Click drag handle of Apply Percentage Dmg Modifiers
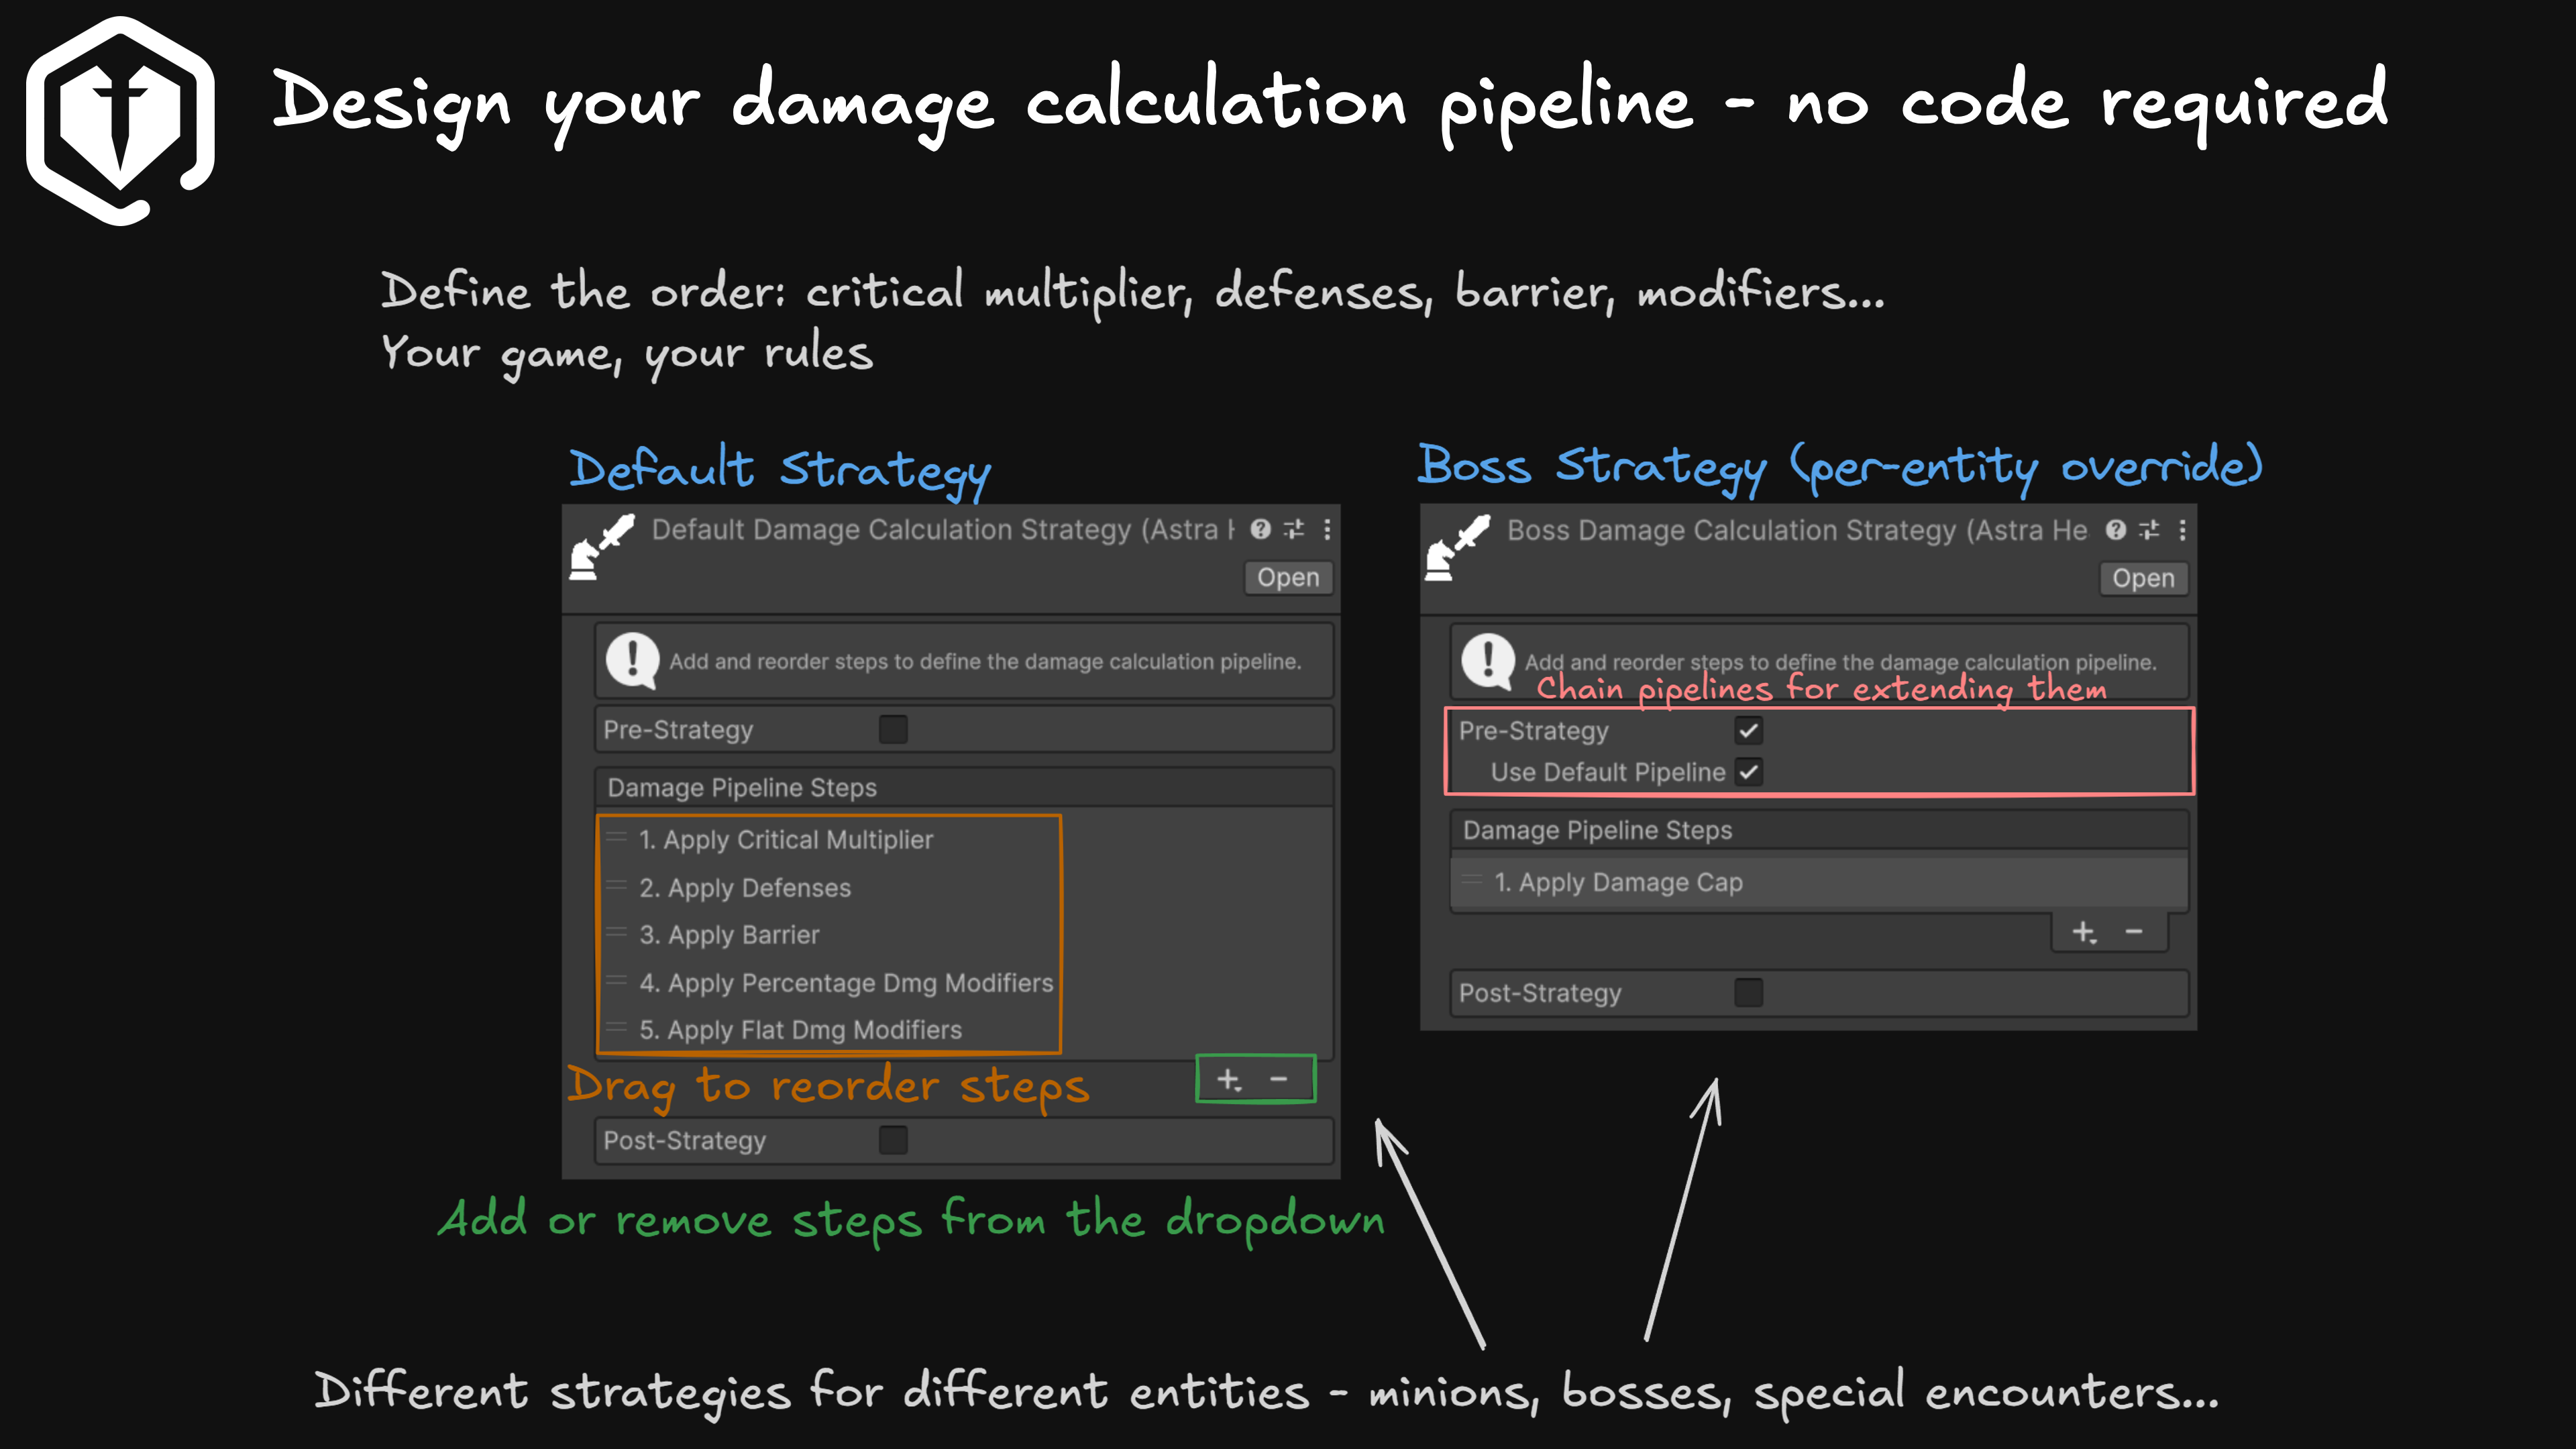2576x1449 pixels. point(616,980)
